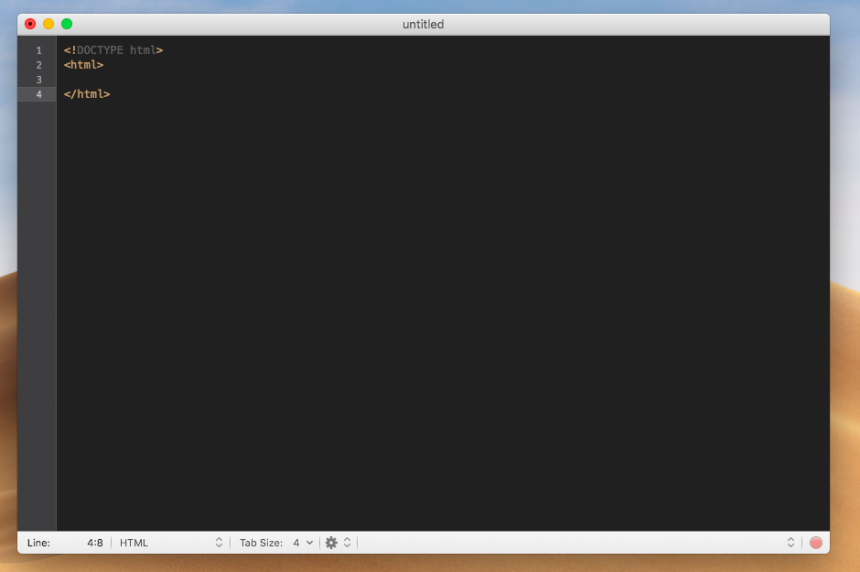Open the bundle actions gear menu
The width and height of the screenshot is (860, 572).
click(x=332, y=542)
